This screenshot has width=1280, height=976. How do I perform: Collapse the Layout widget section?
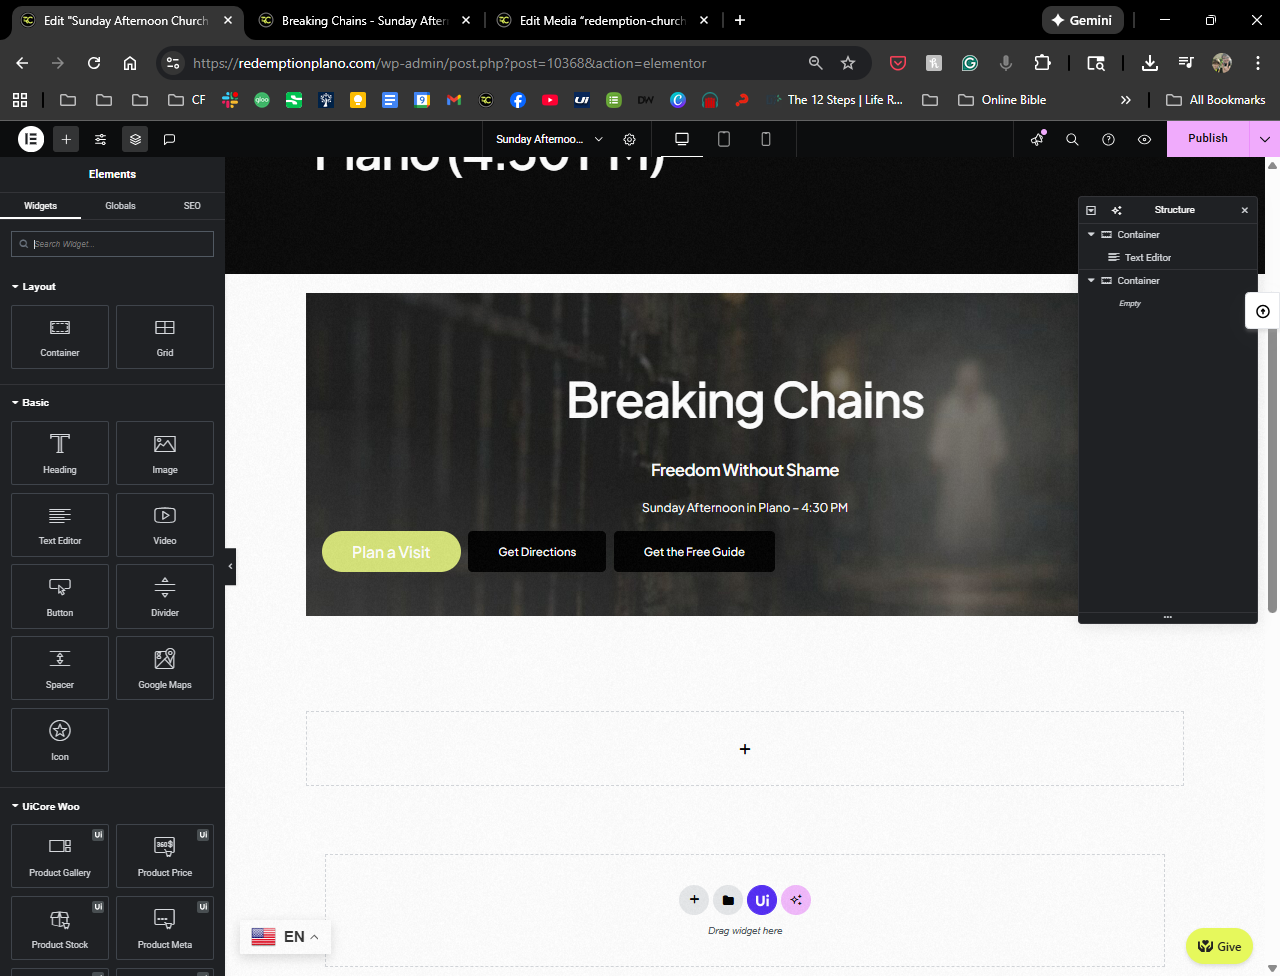pos(16,287)
